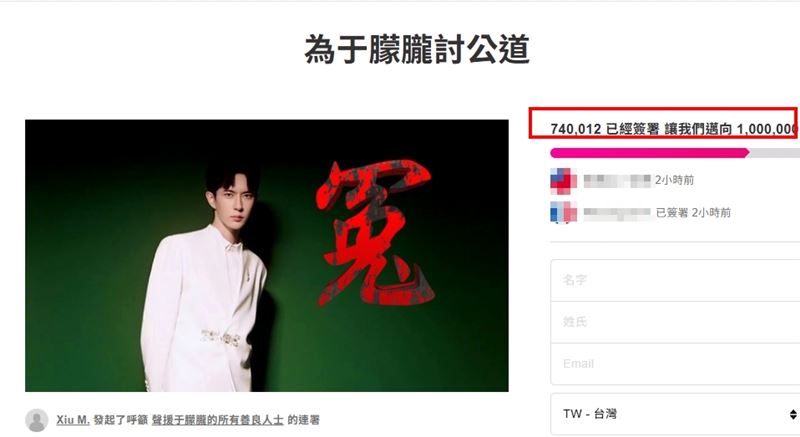Click the 為于朦朧討公道 page title

point(417,50)
